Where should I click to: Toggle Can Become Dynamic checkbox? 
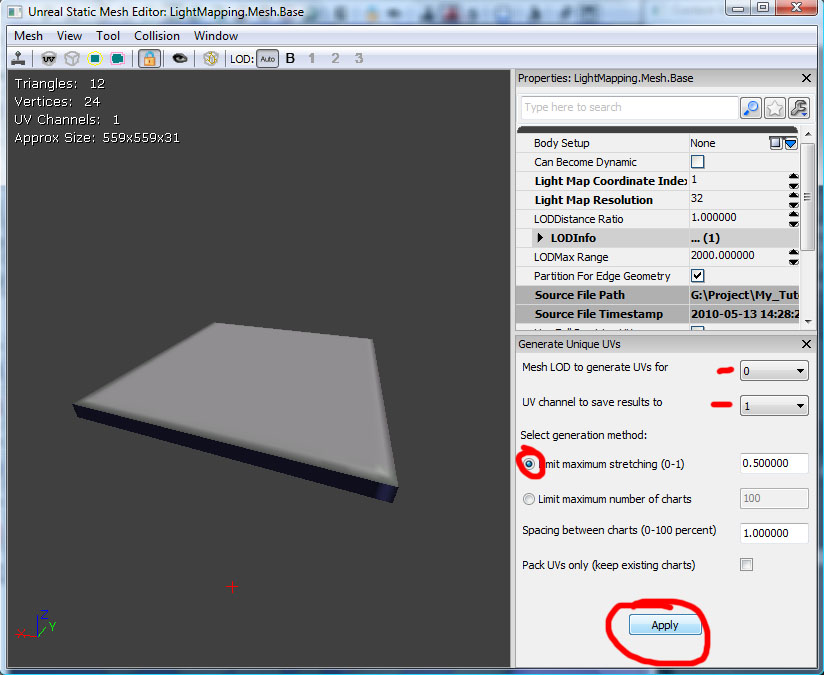point(697,162)
